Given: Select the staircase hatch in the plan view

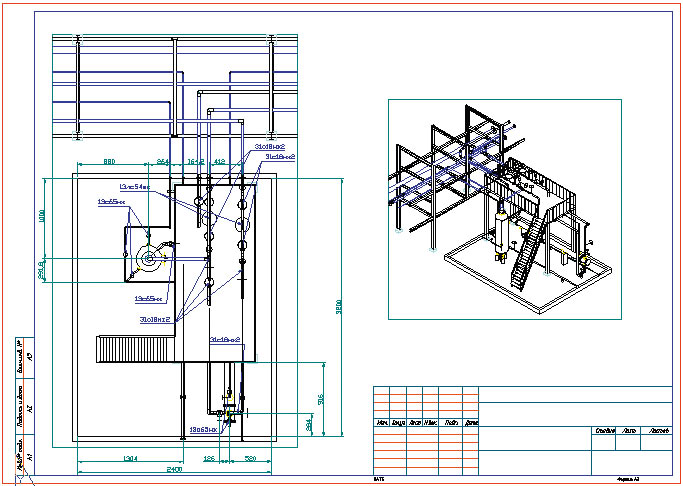Looking at the screenshot, I should point(134,349).
